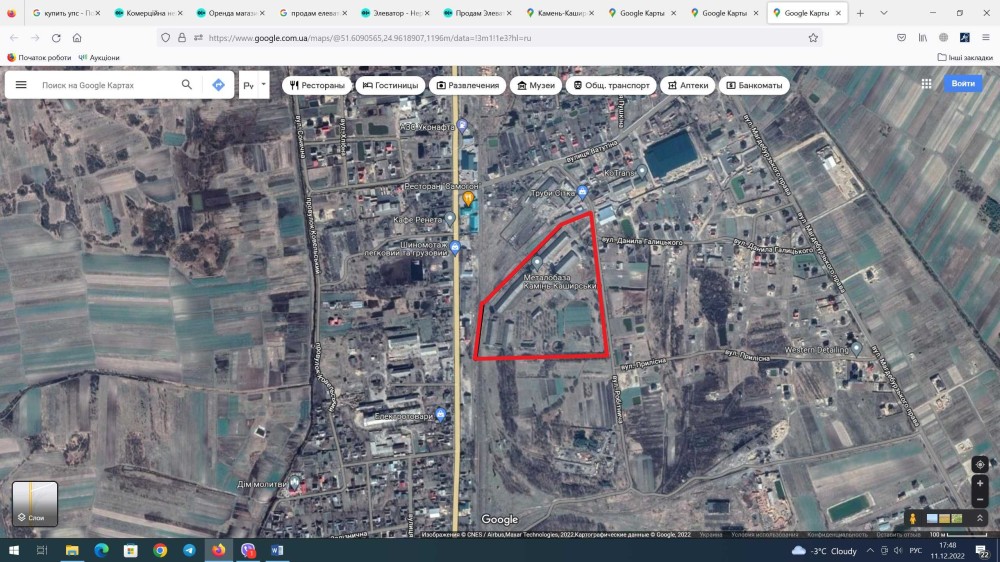The image size is (1000, 562).
Task: Focus the Поиск на Google Картах field
Action: pos(107,85)
